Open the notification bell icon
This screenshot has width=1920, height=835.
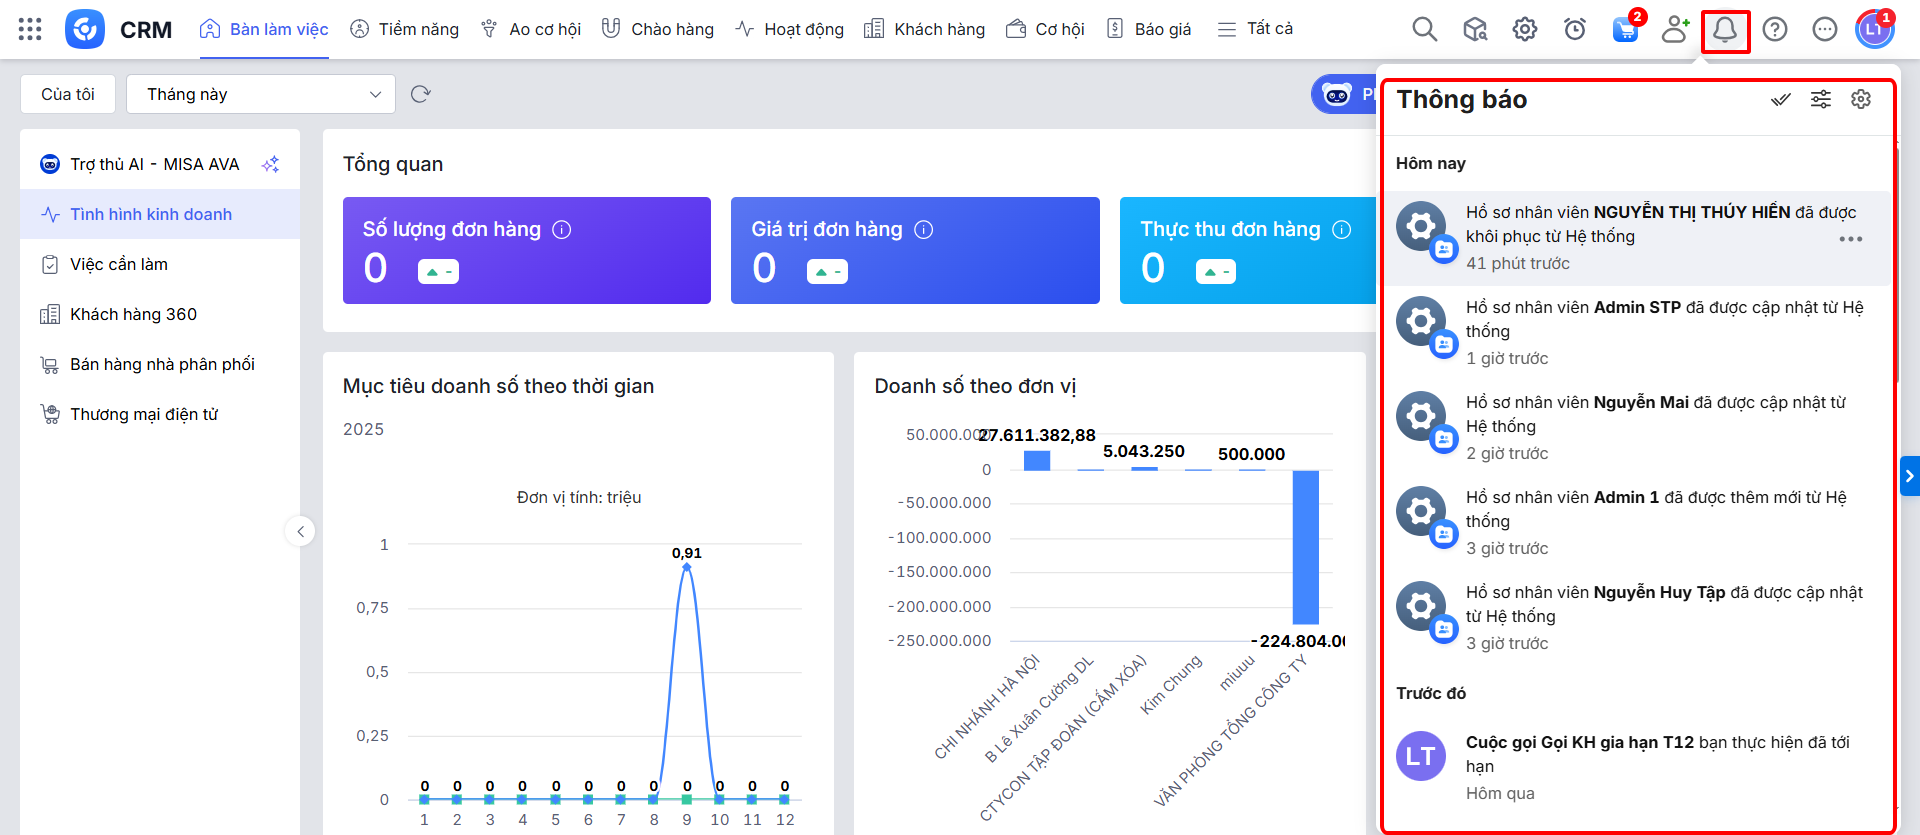click(x=1725, y=30)
